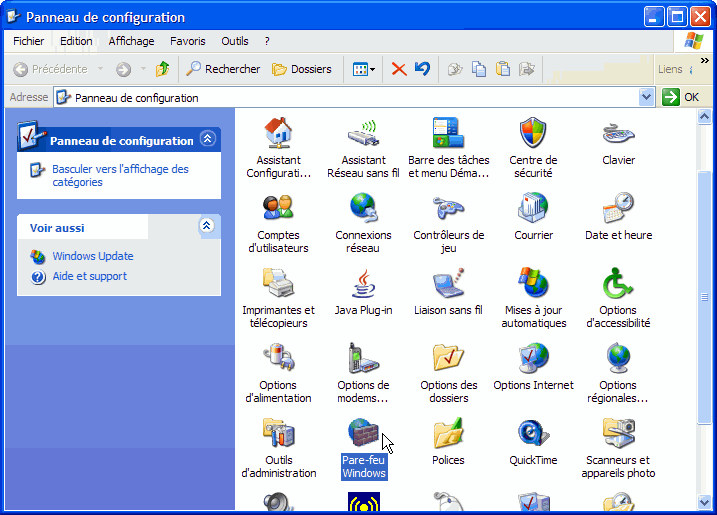Screen dimensions: 717x515
Task: Open Imprimantes et télécopieurs
Action: click(278, 298)
